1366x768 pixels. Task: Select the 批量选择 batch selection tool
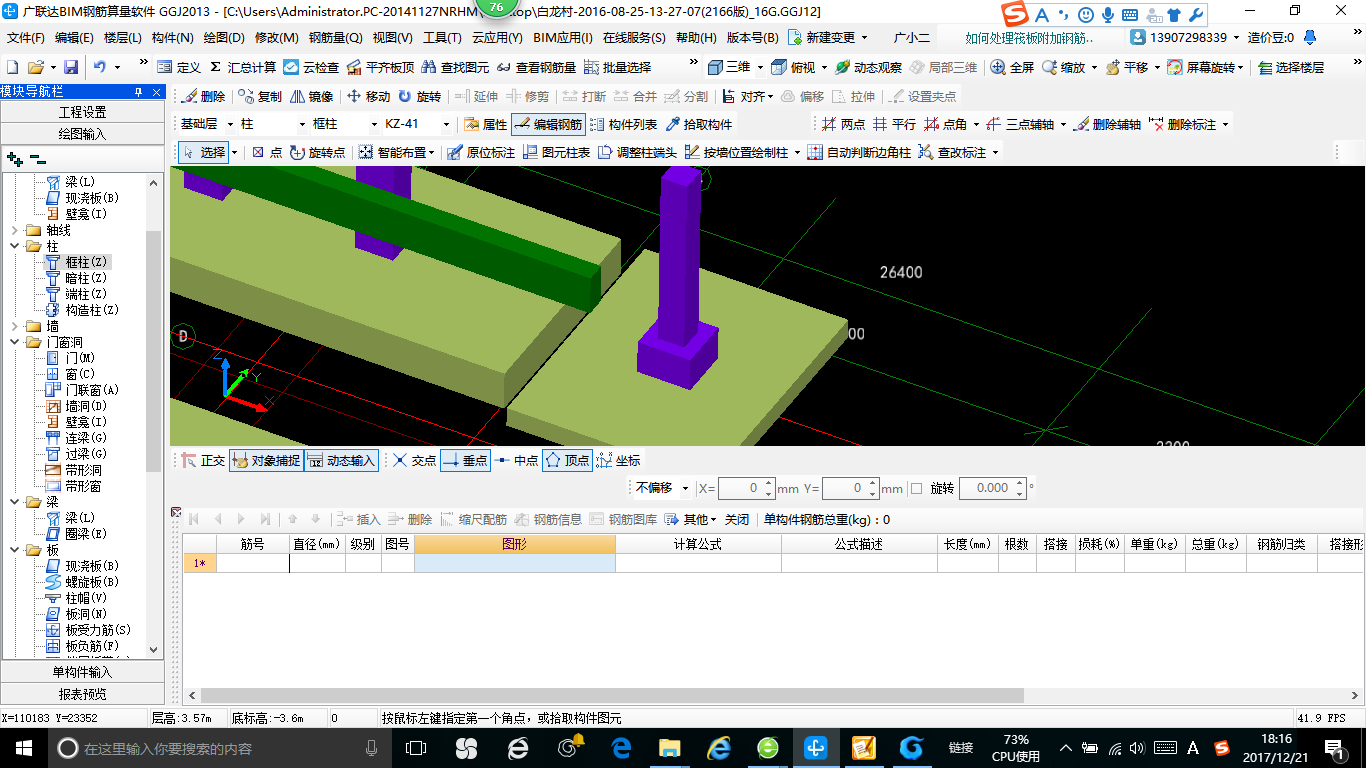click(x=617, y=67)
